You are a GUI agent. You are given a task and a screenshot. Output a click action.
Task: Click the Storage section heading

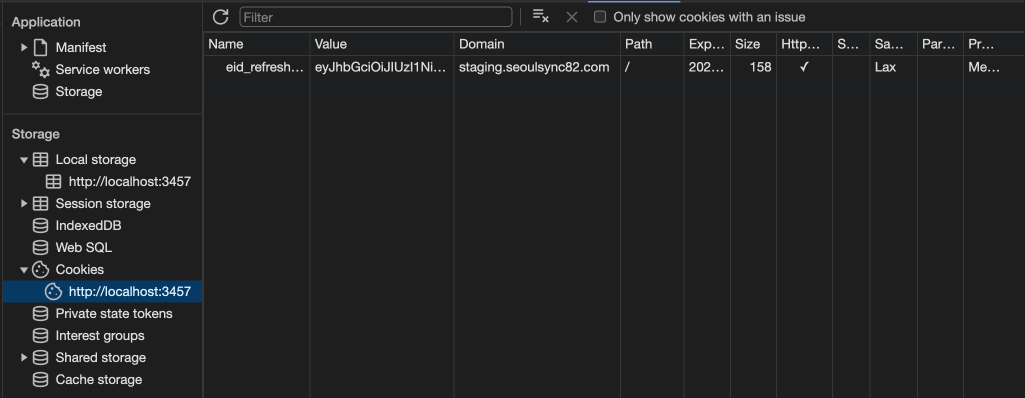pyautogui.click(x=35, y=134)
